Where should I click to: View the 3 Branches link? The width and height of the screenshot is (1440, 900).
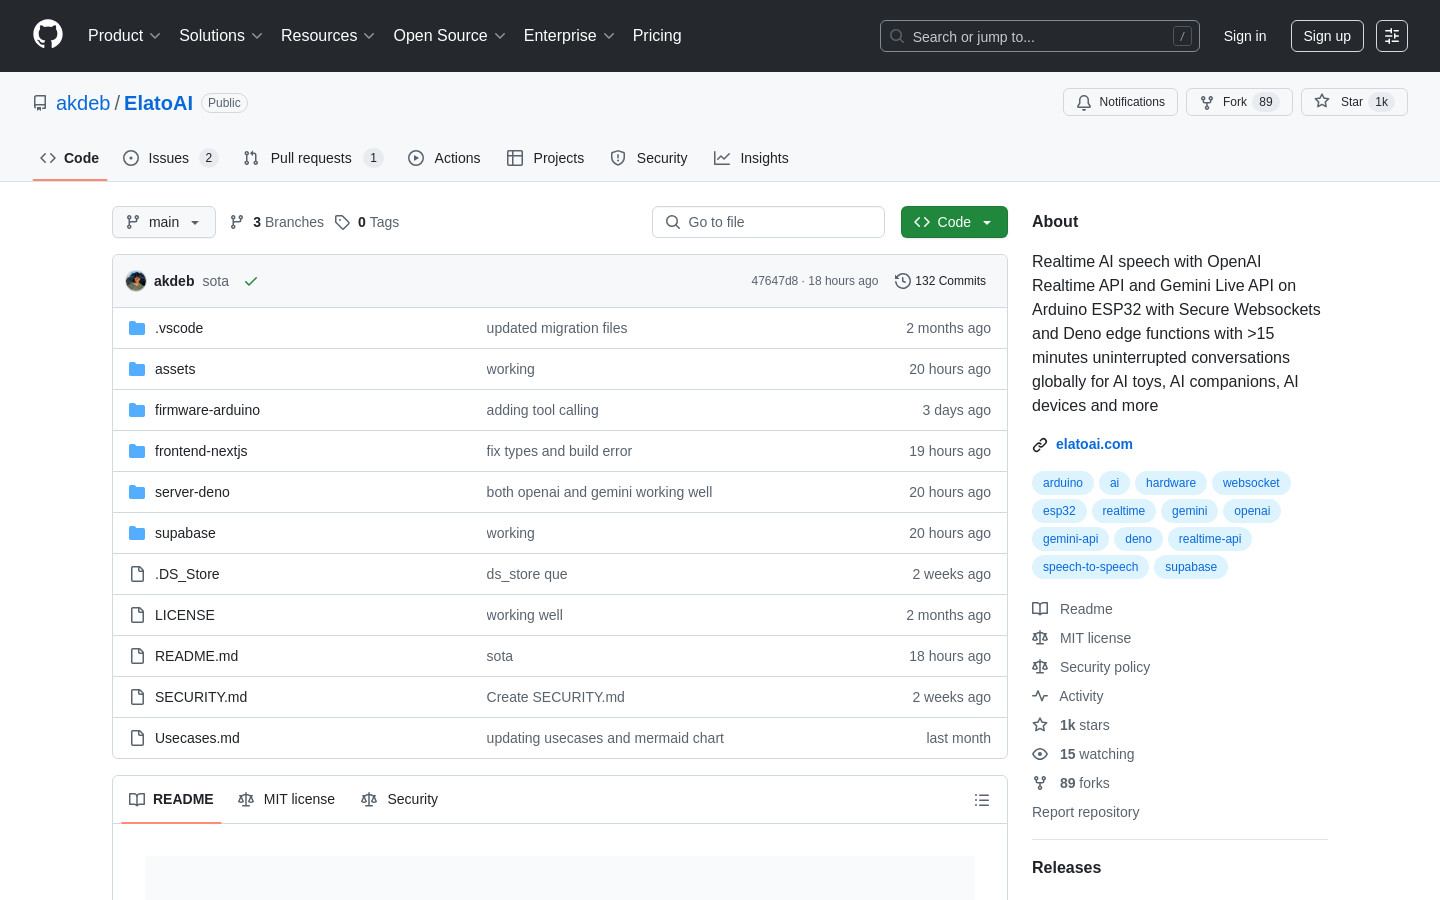pos(277,222)
